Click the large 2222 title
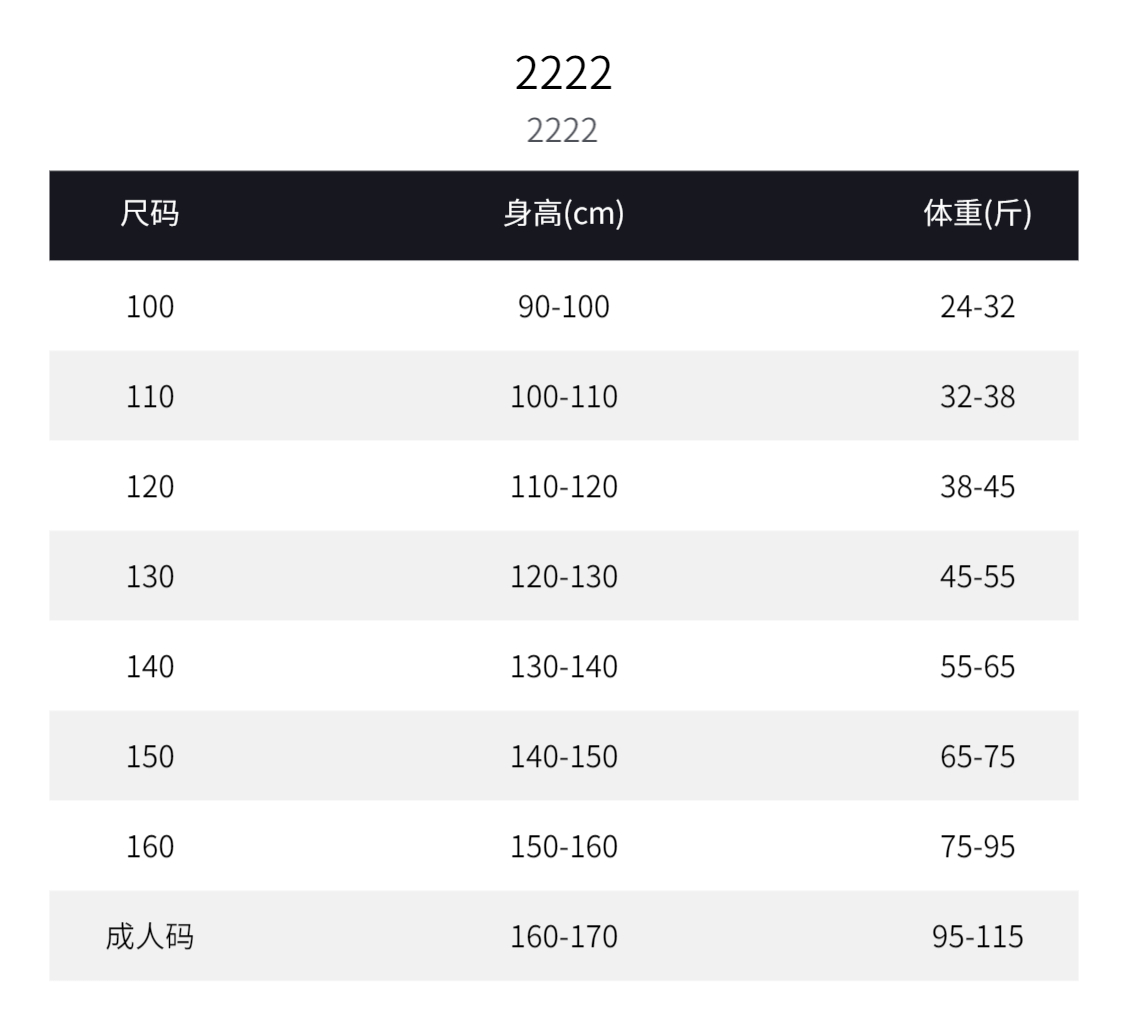The image size is (1125, 1027). click(563, 73)
